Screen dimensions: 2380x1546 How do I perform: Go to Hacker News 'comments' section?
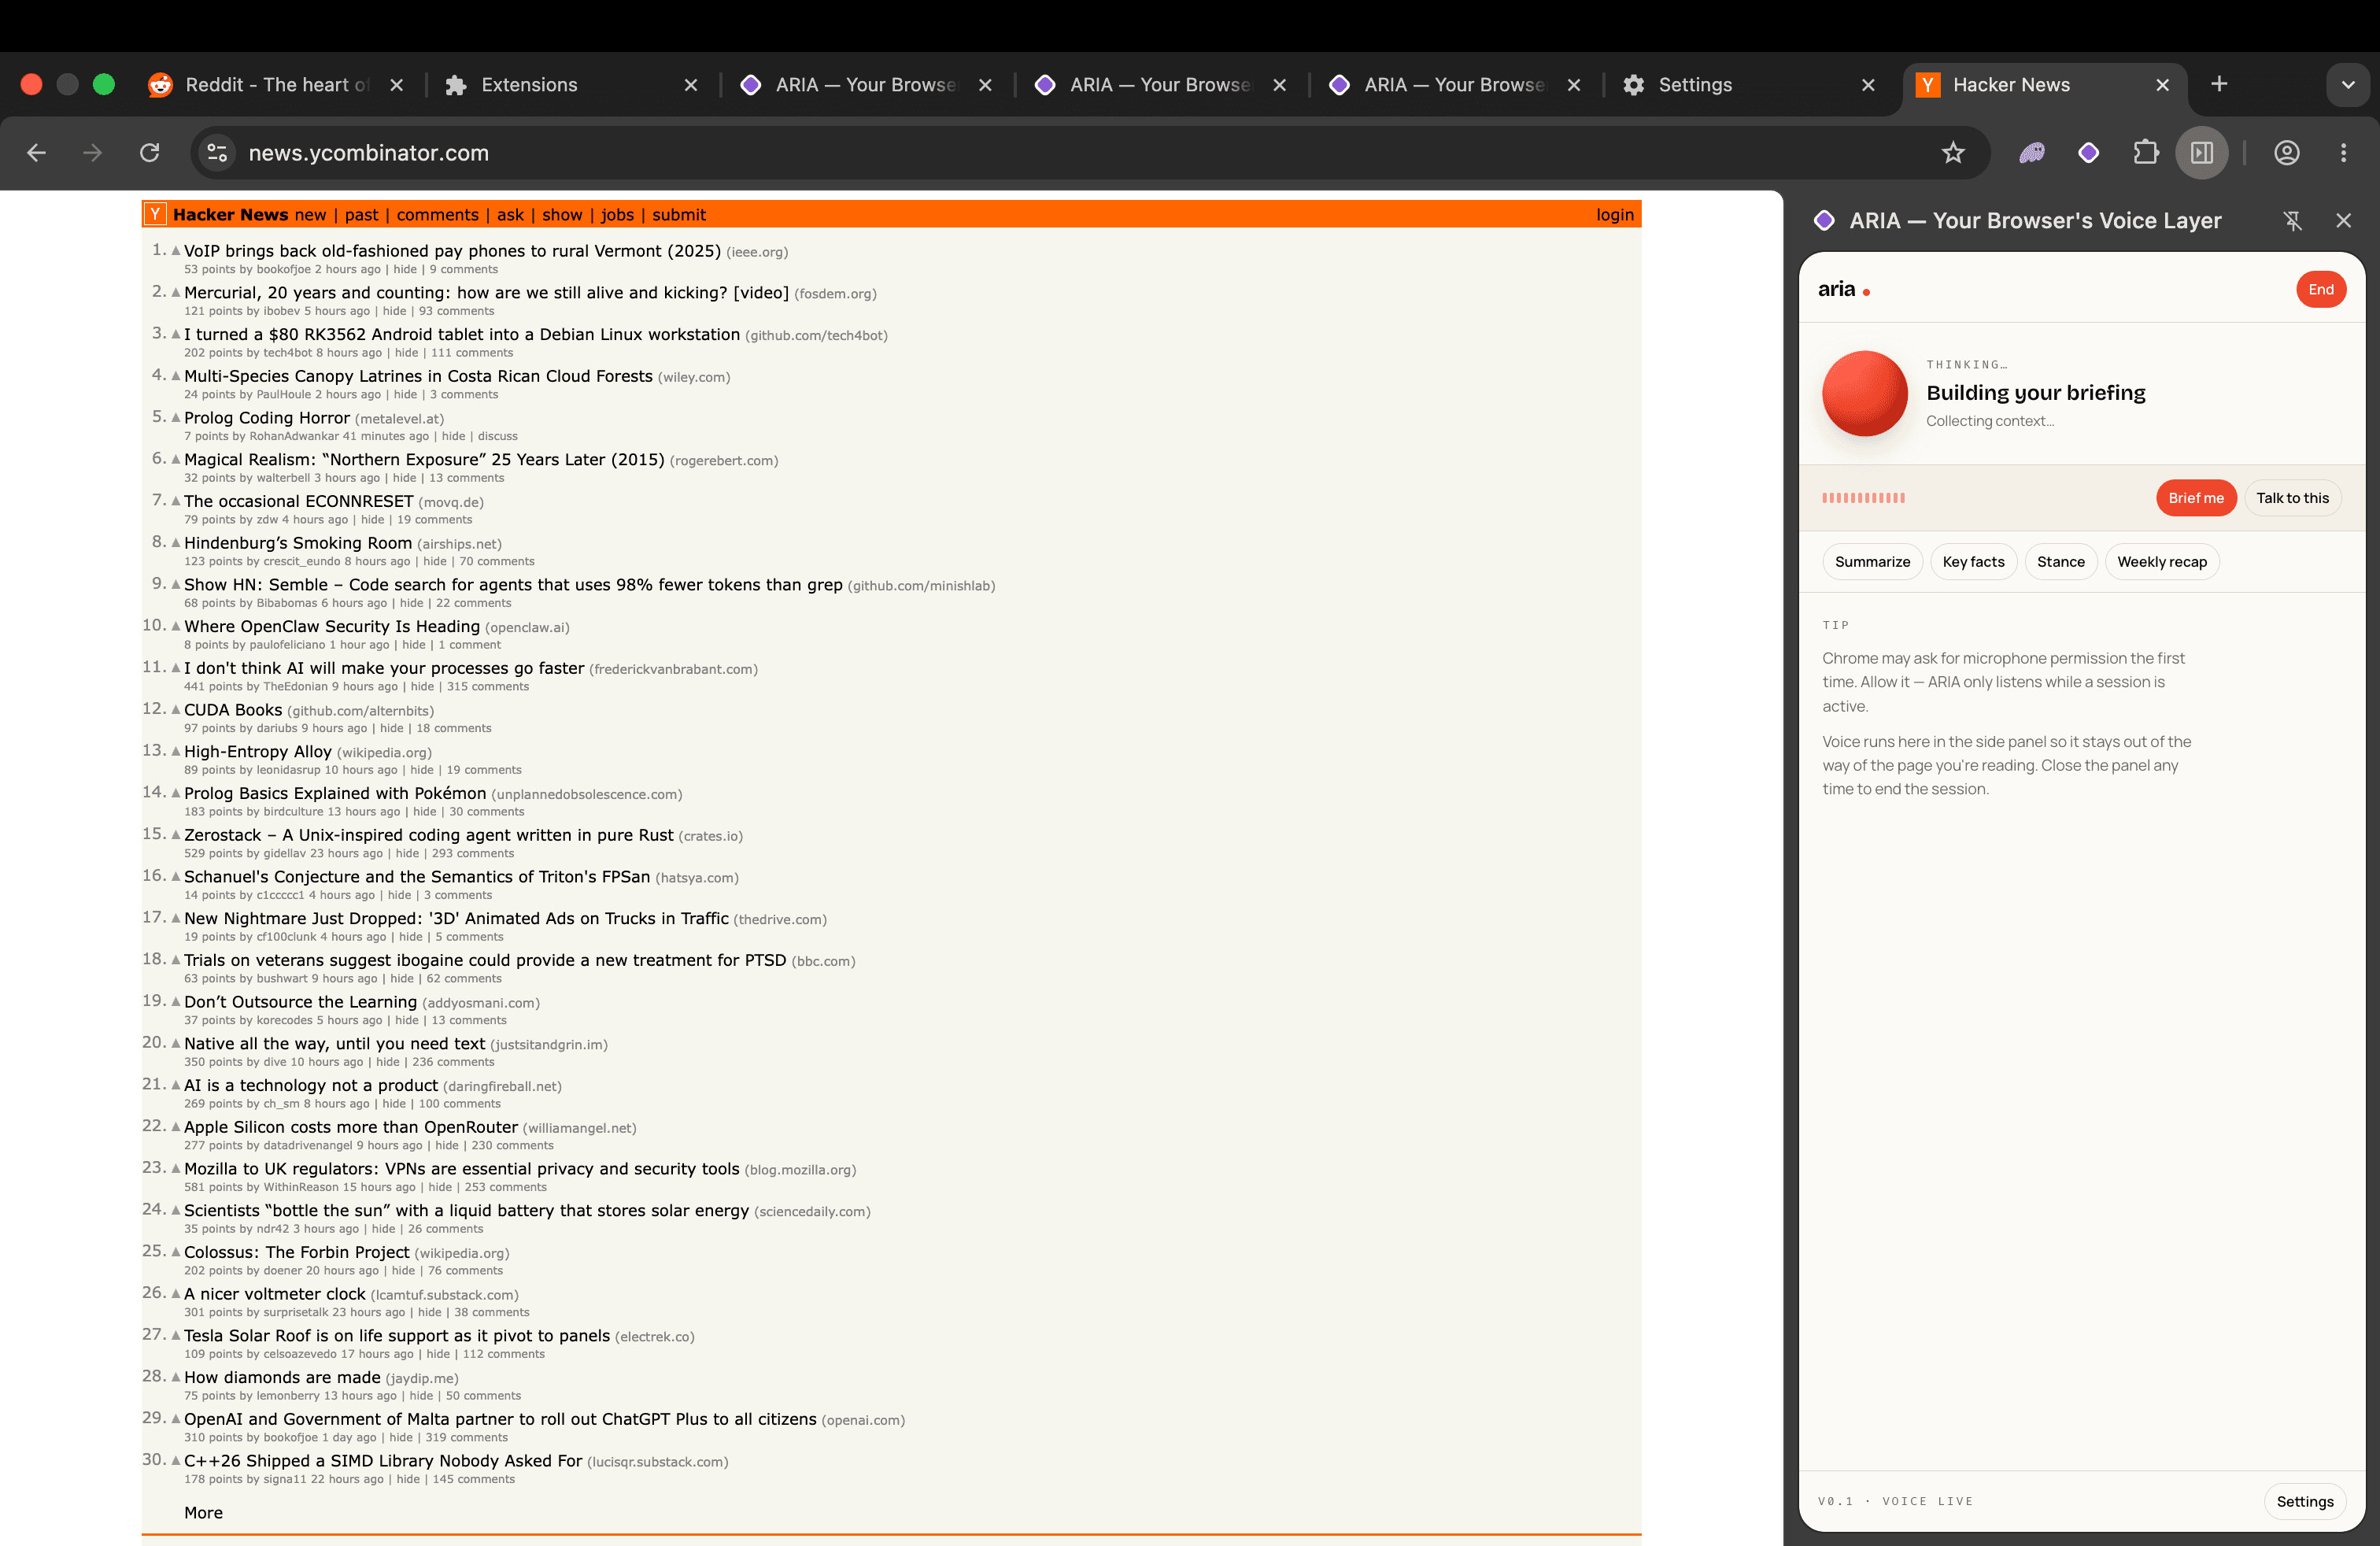438,214
